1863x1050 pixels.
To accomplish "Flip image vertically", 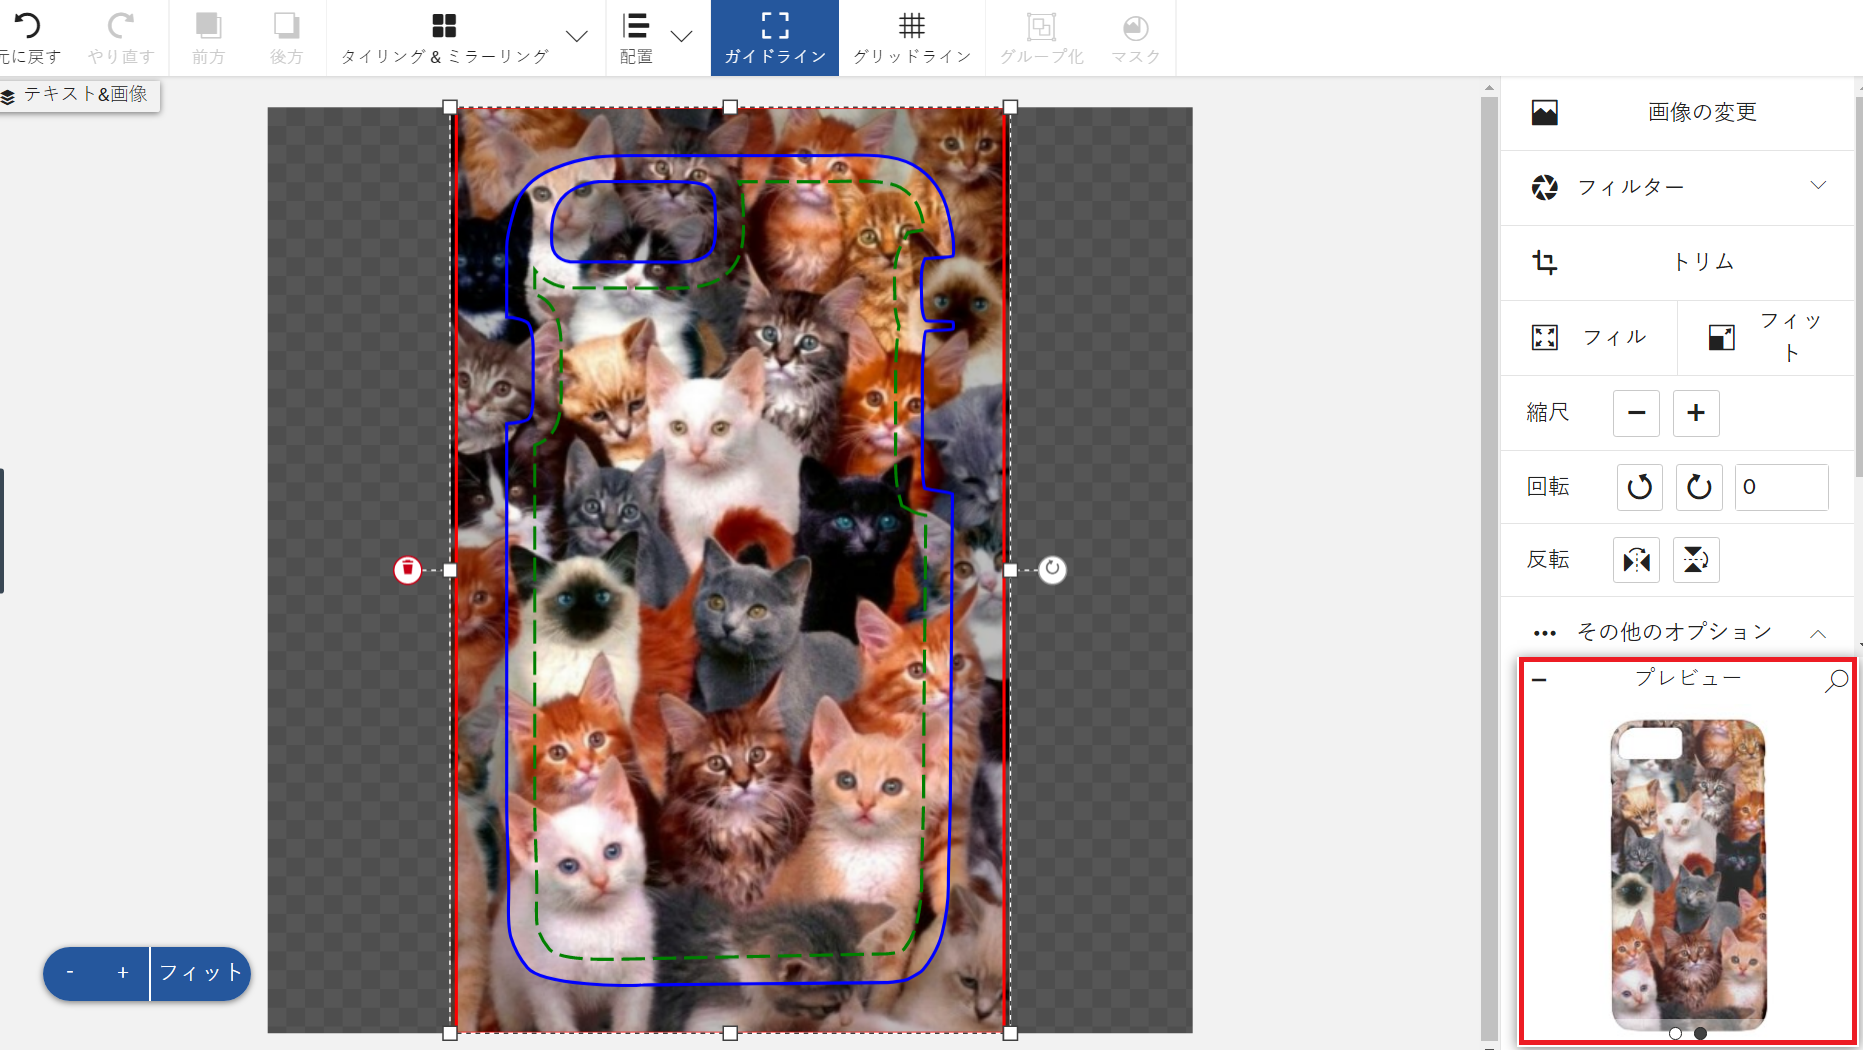I will click(x=1696, y=560).
